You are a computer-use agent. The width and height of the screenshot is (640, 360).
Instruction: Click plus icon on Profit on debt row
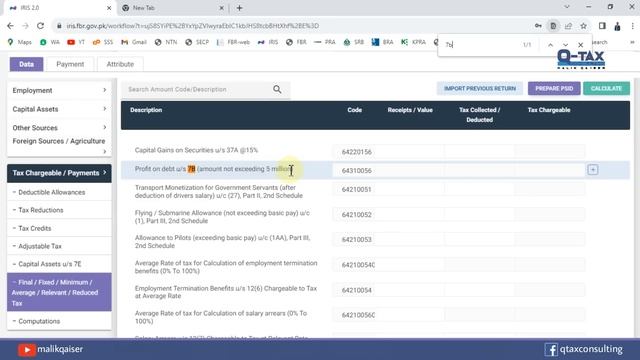pyautogui.click(x=593, y=170)
